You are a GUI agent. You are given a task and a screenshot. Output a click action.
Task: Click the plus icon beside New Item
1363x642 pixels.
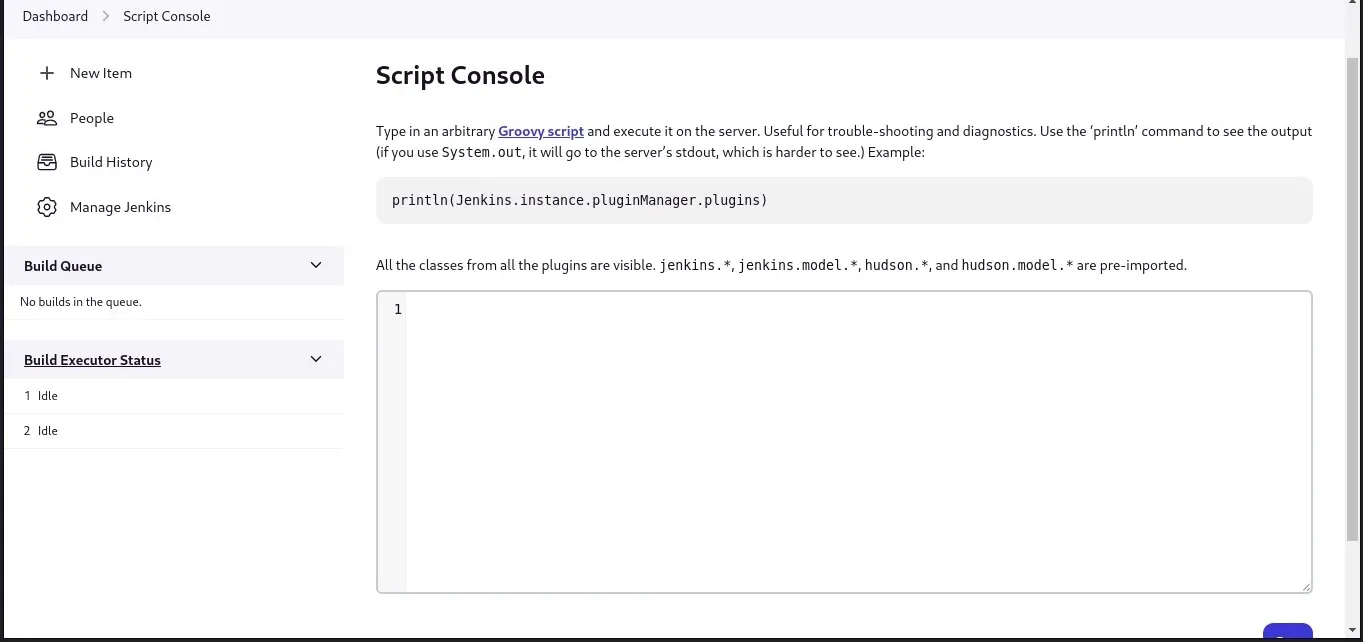coord(46,73)
